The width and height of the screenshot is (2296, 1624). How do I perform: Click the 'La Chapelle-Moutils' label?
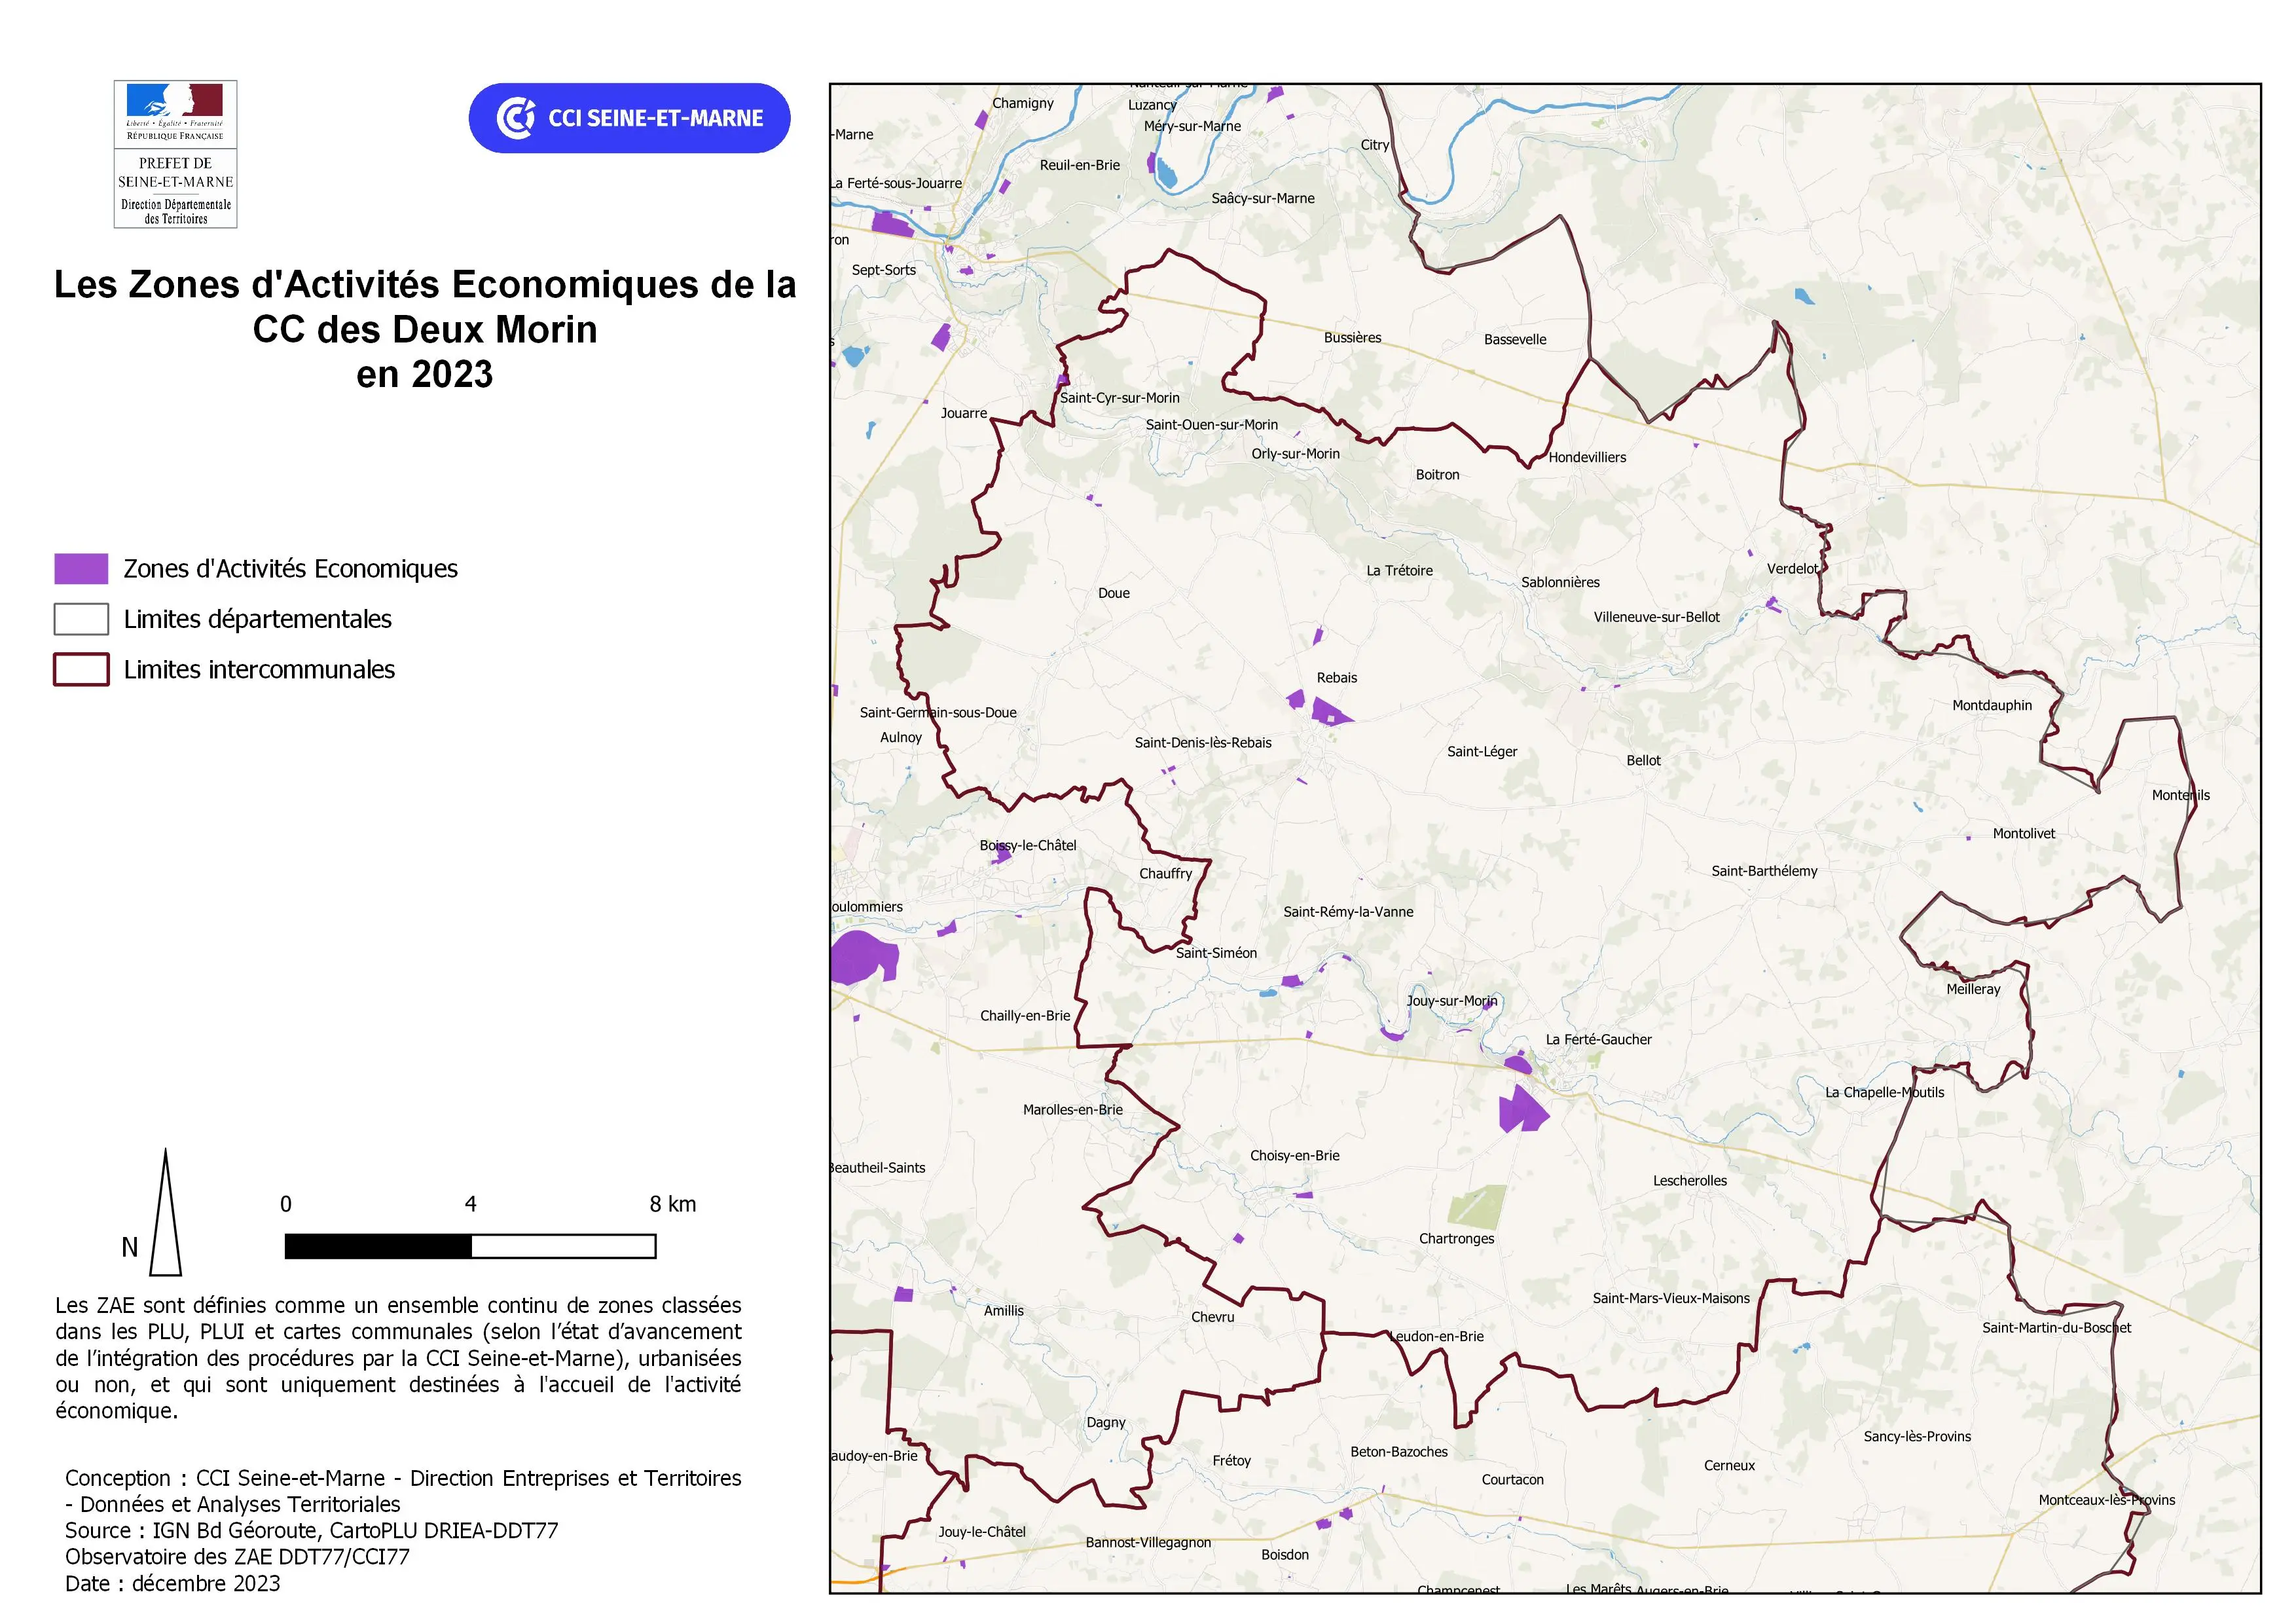[x=1885, y=1093]
